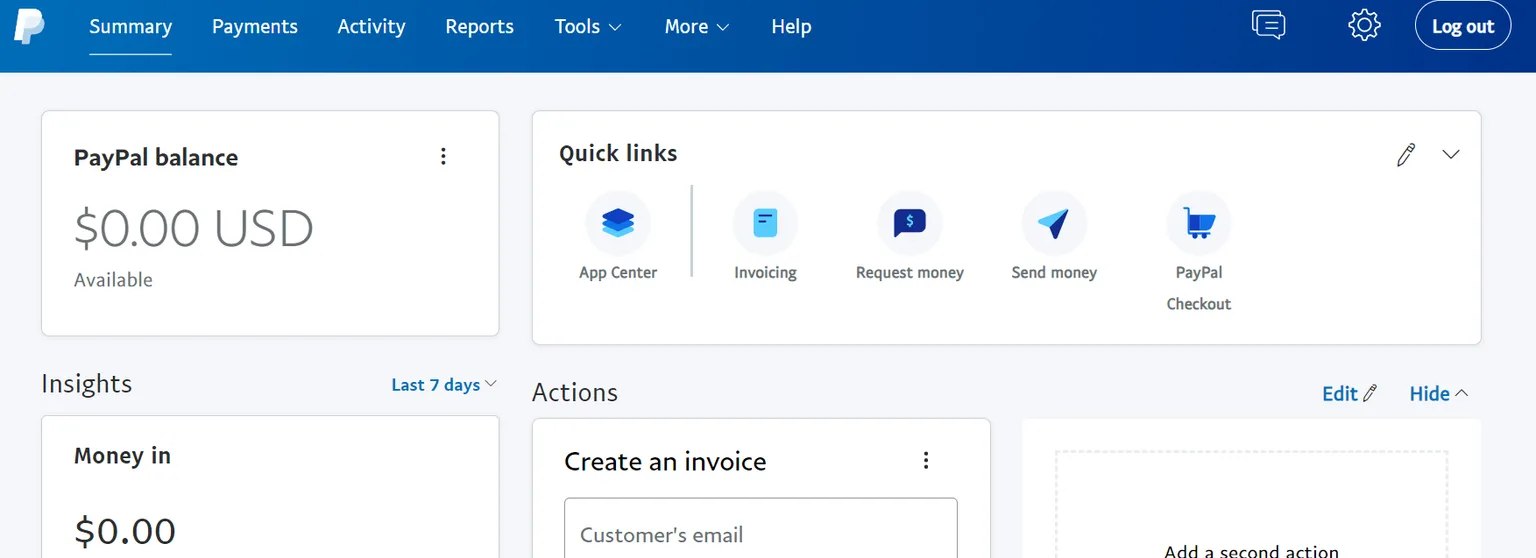
Task: Click the Insights heading
Action: click(86, 384)
